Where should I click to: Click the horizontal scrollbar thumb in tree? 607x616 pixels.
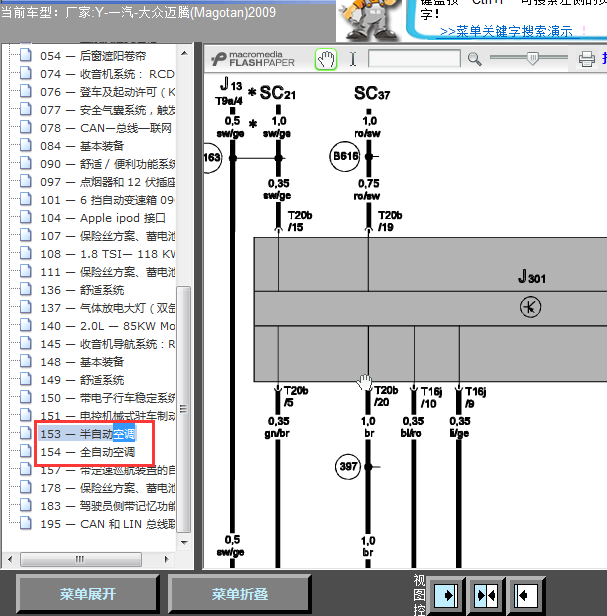click(81, 559)
